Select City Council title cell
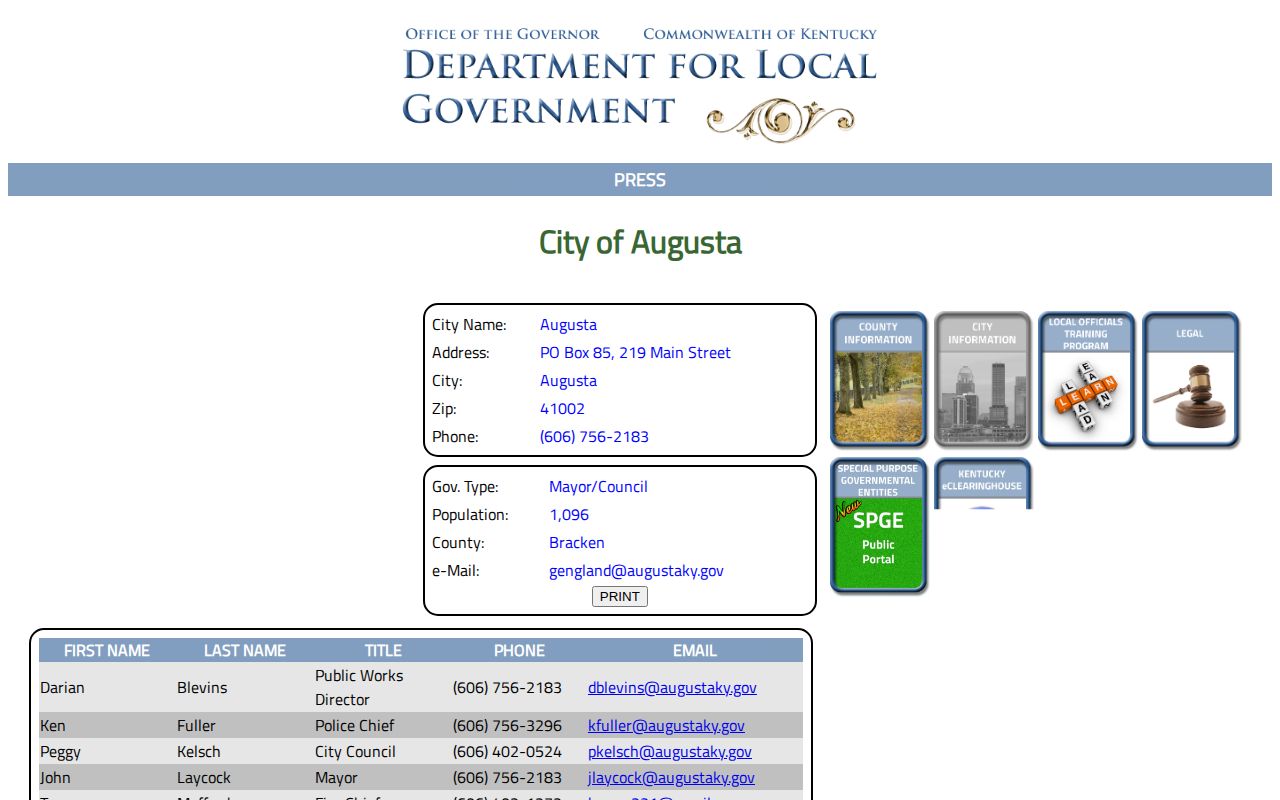 (355, 752)
